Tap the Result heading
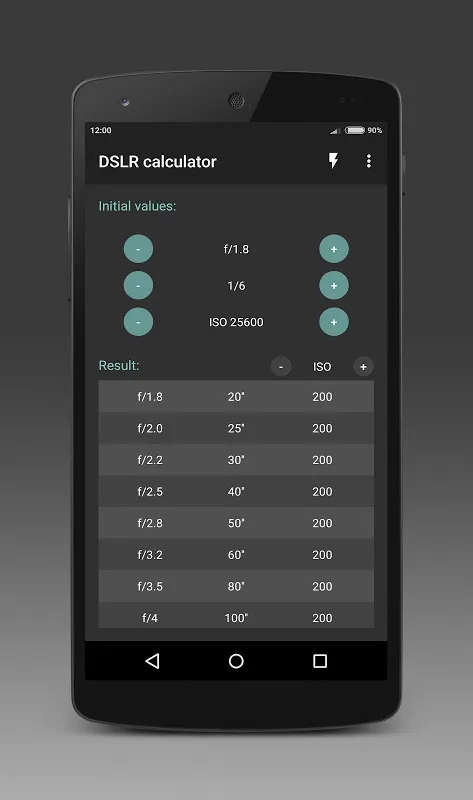Viewport: 473px width, 800px height. click(119, 365)
